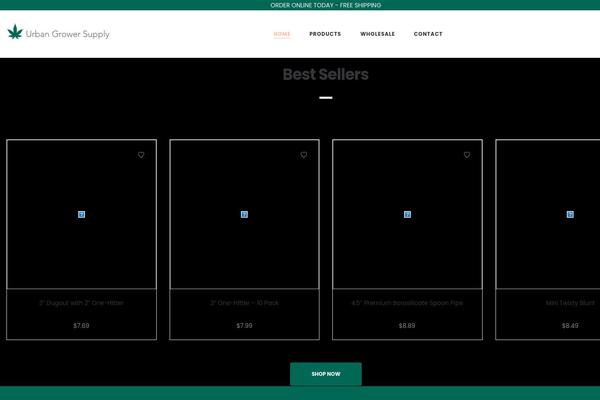Viewport: 600px width, 400px height.
Task: Click the $7.69 price
Action: [x=81, y=326]
